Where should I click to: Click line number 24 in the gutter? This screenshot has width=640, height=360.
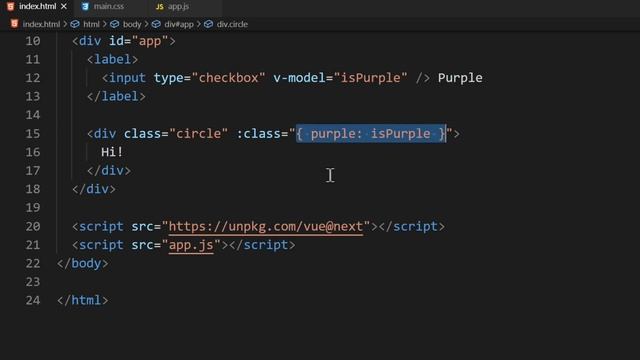tap(33, 300)
